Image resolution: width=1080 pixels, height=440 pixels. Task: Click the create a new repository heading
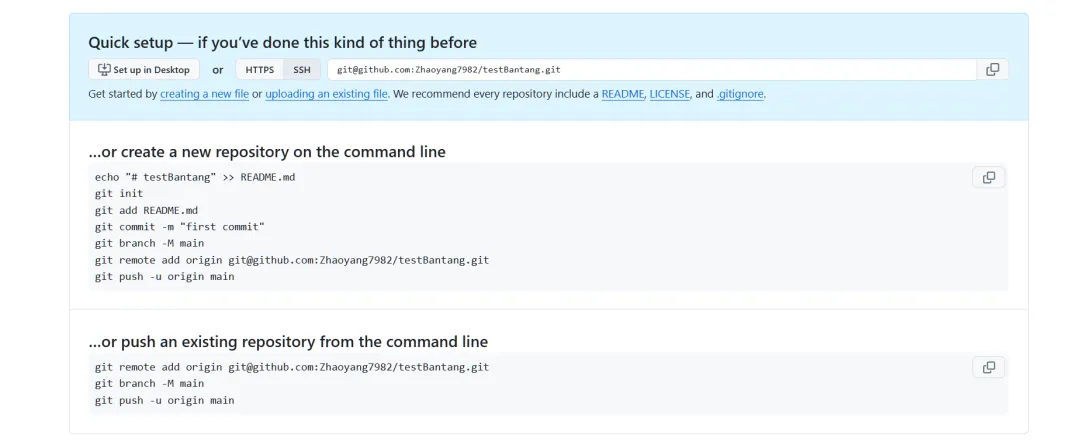tap(267, 152)
